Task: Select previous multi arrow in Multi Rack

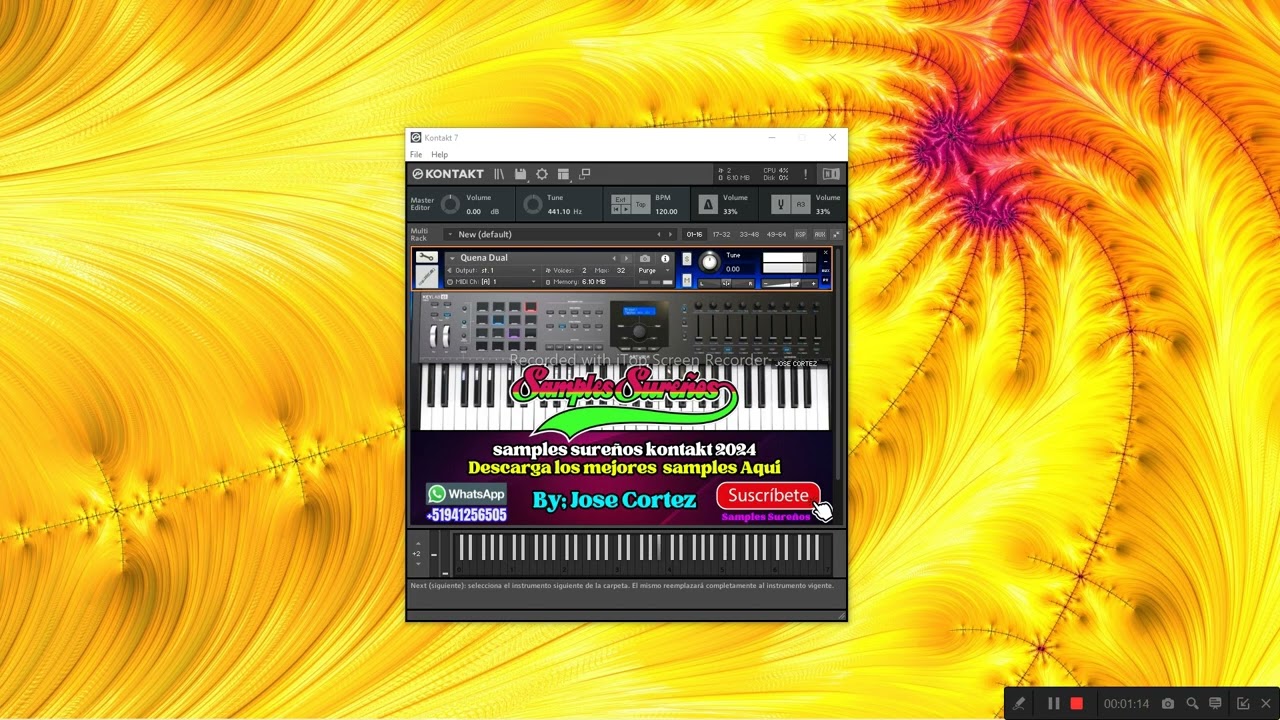Action: coord(658,234)
